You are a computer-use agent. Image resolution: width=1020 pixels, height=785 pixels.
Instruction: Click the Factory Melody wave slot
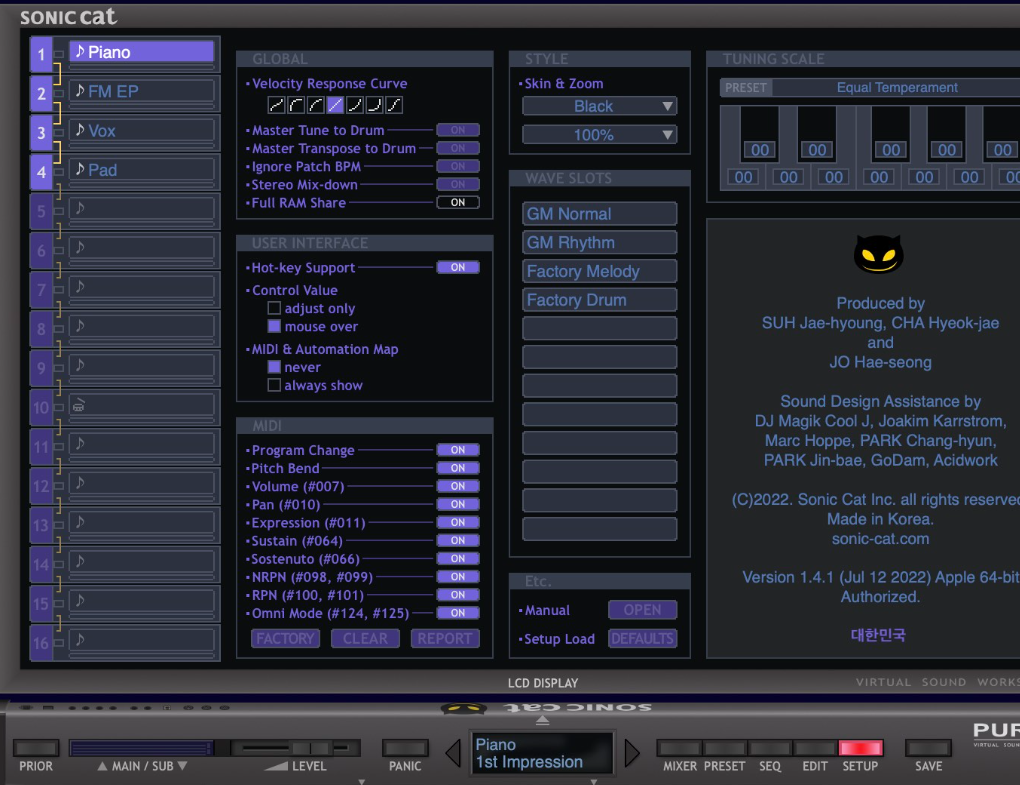599,271
